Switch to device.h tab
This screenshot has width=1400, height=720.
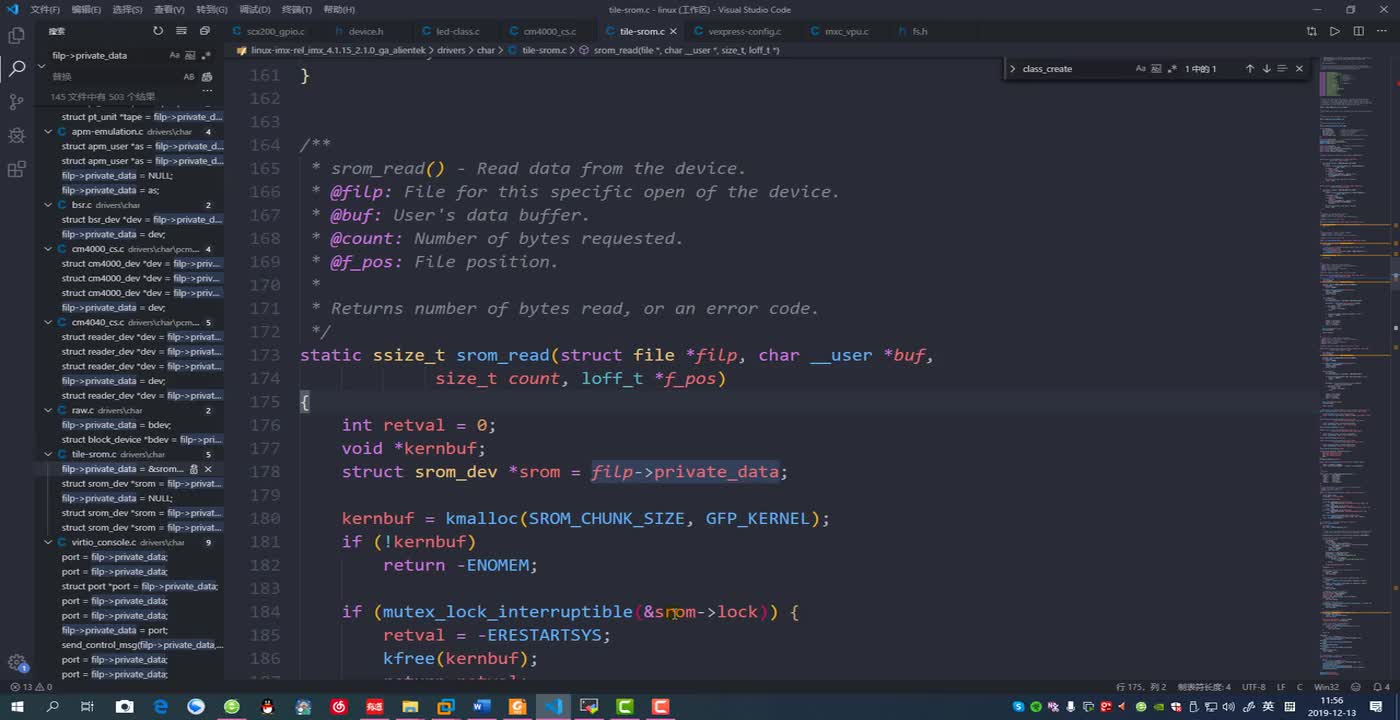[x=365, y=31]
